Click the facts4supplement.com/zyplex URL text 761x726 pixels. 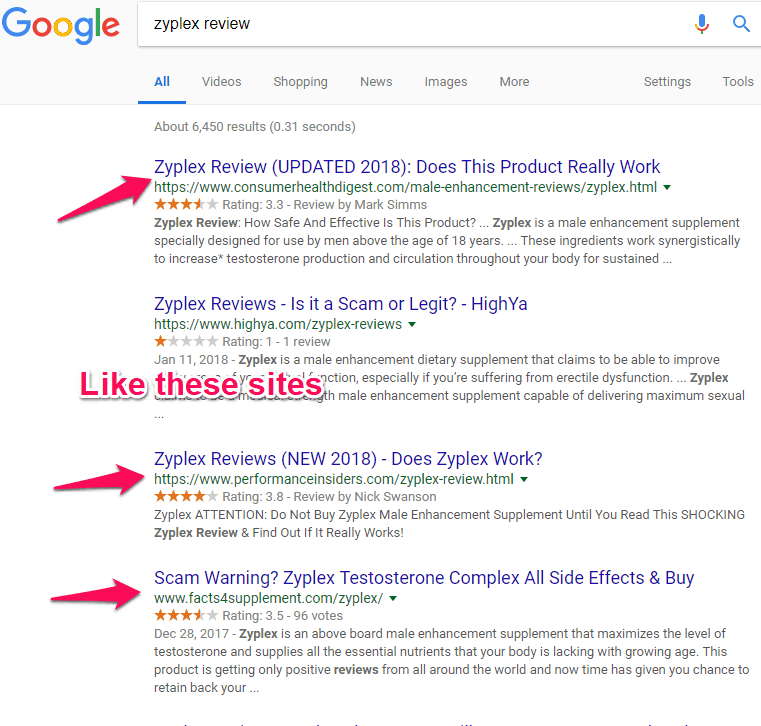click(x=268, y=598)
